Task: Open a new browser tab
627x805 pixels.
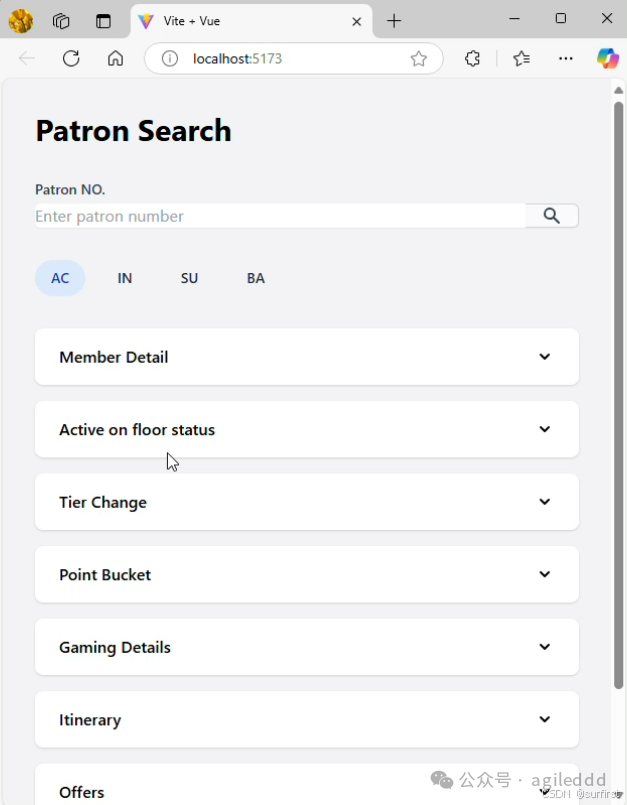Action: [394, 21]
